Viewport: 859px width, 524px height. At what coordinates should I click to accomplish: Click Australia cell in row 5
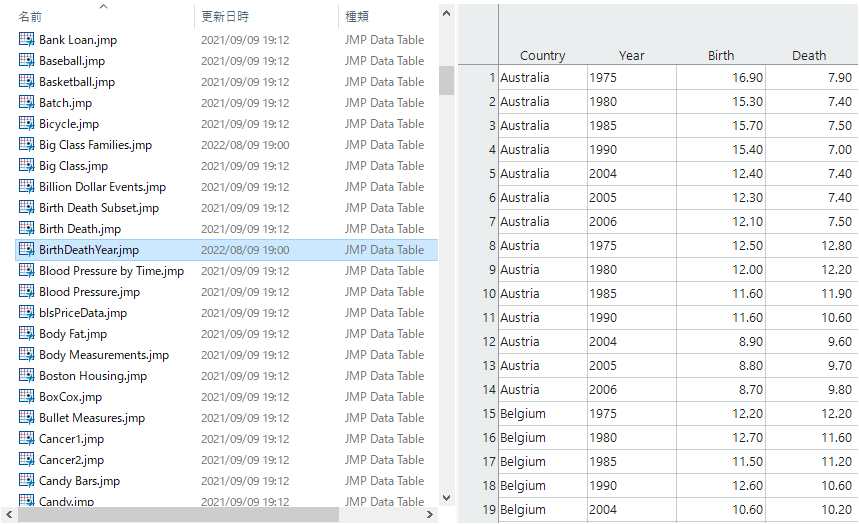pos(543,173)
